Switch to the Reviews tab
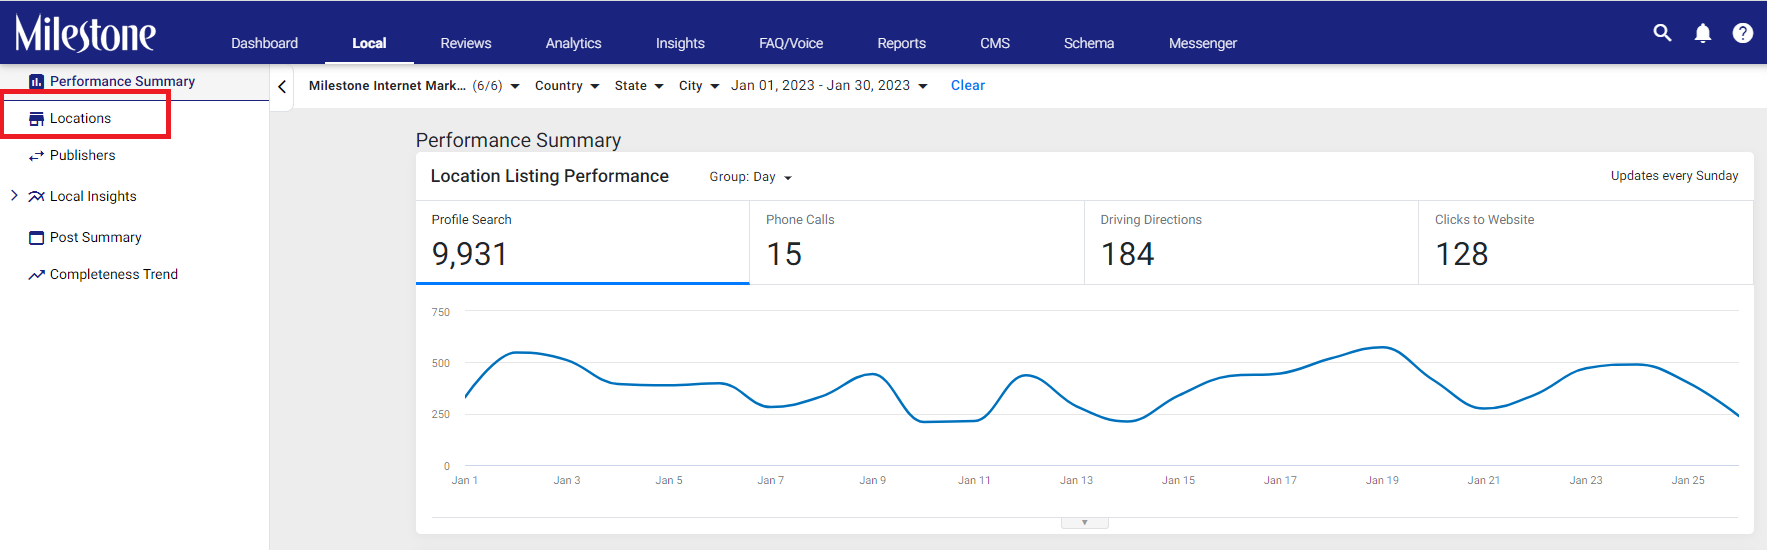Image resolution: width=1767 pixels, height=550 pixels. point(466,43)
